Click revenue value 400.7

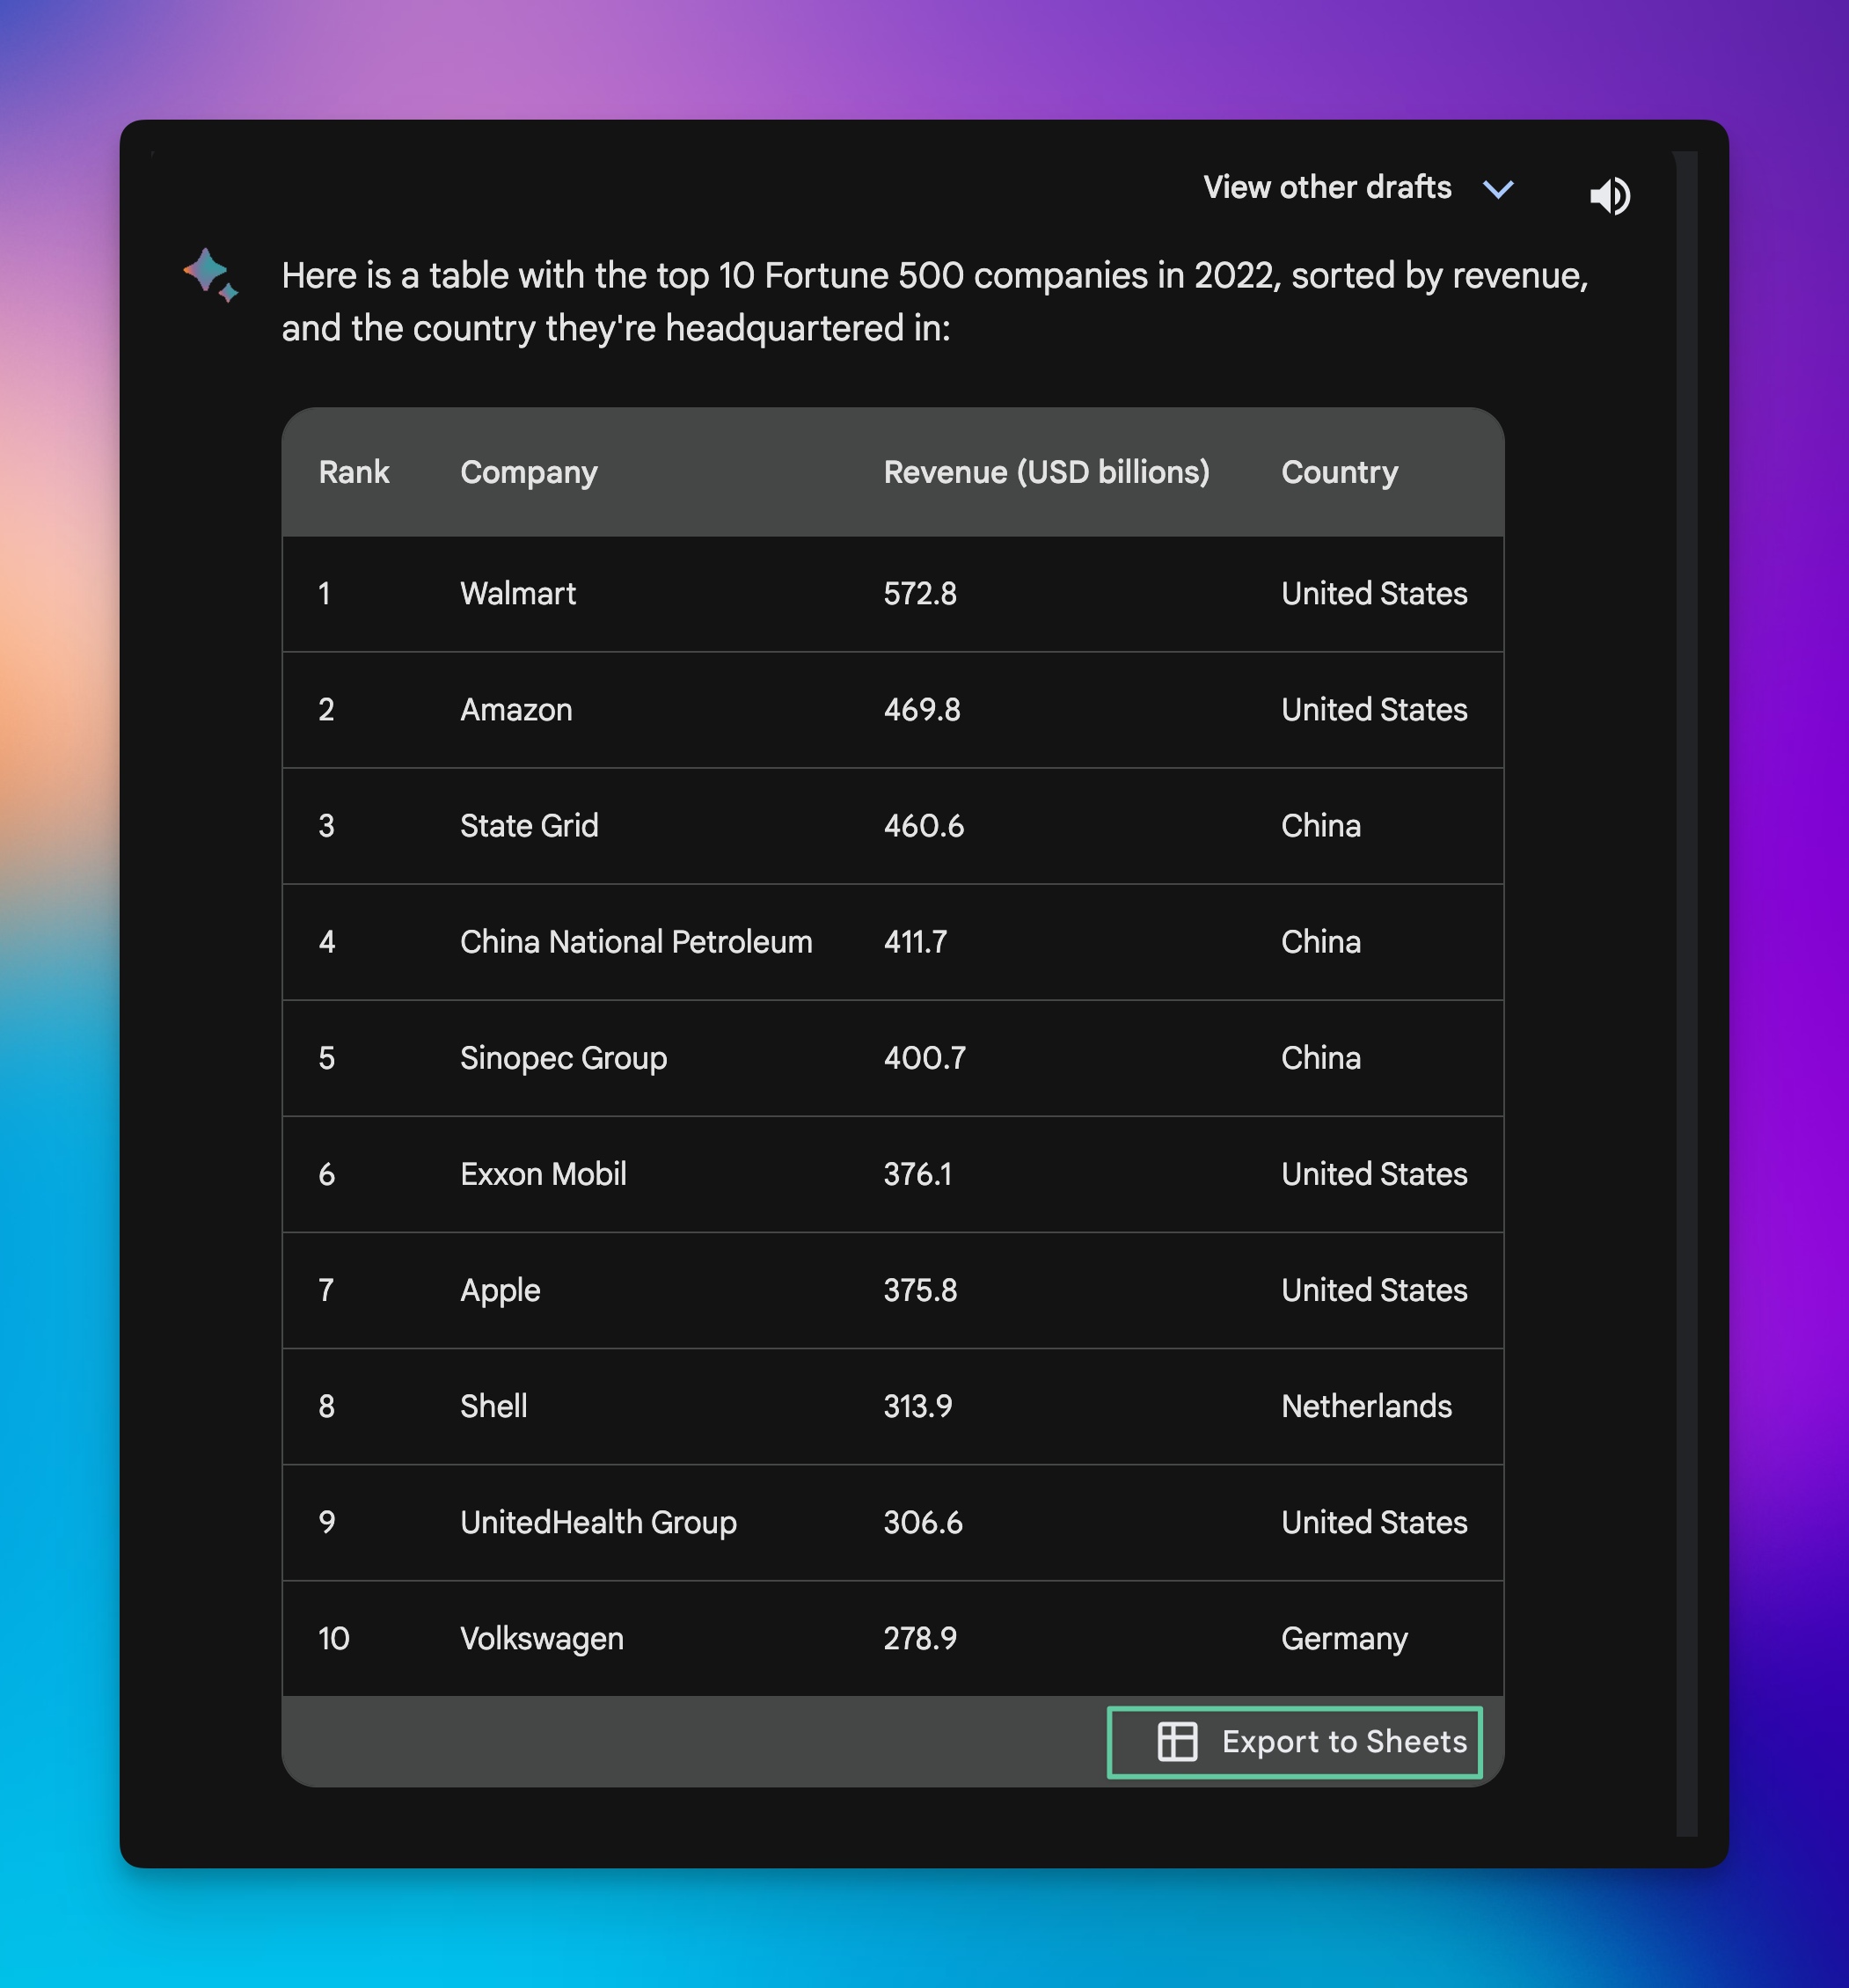tap(925, 1058)
